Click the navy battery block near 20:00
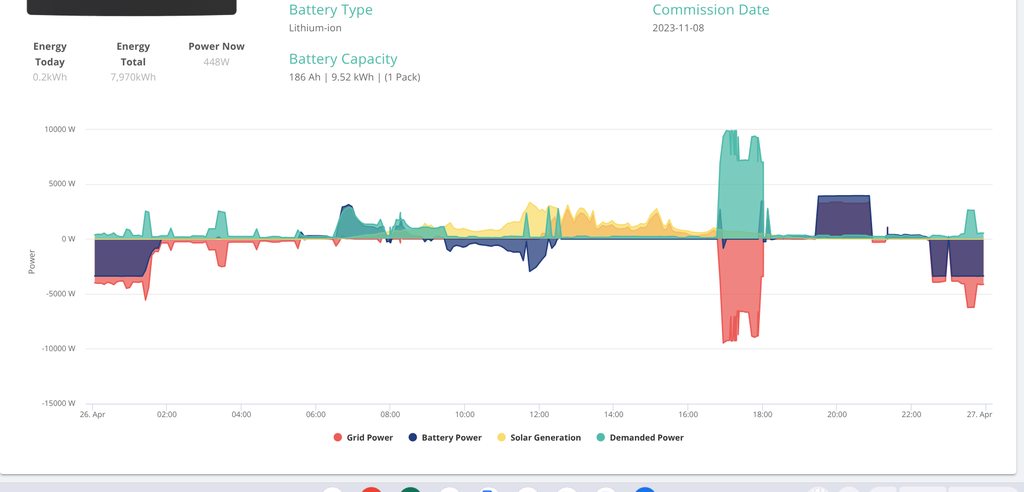 tap(844, 215)
